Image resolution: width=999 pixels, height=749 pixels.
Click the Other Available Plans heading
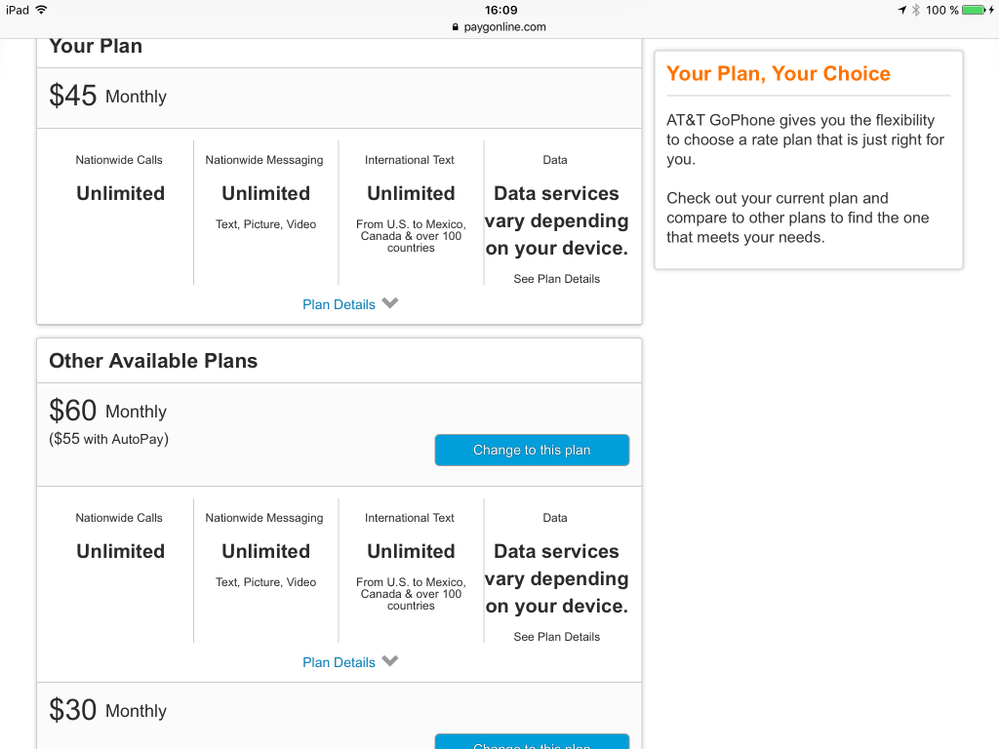(153, 361)
